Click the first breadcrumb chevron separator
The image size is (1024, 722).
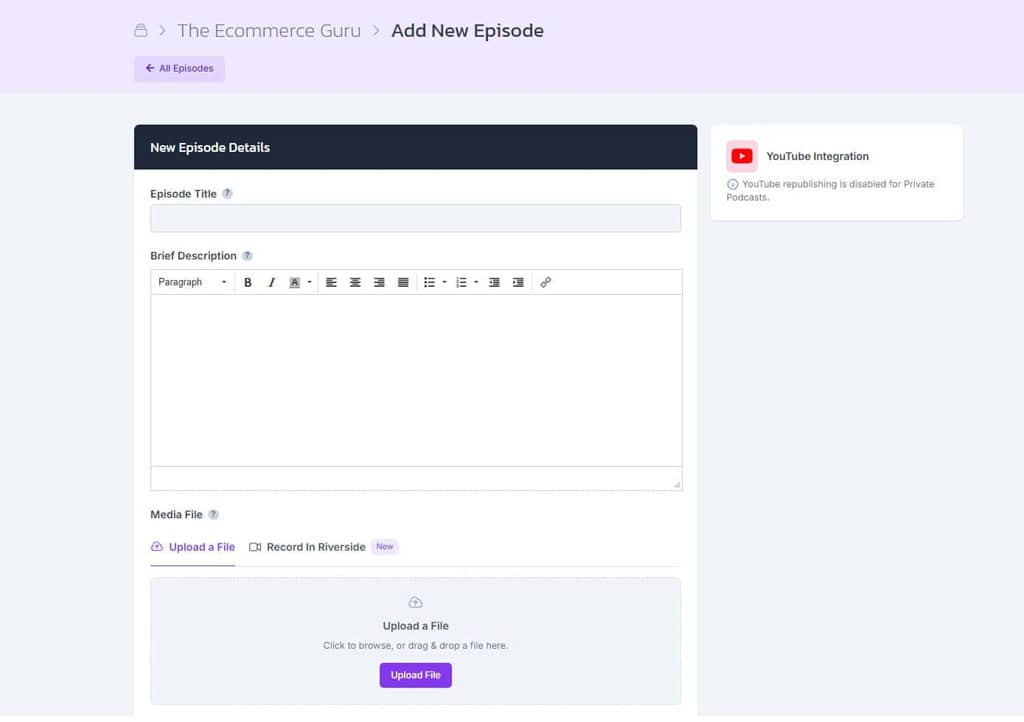point(162,30)
